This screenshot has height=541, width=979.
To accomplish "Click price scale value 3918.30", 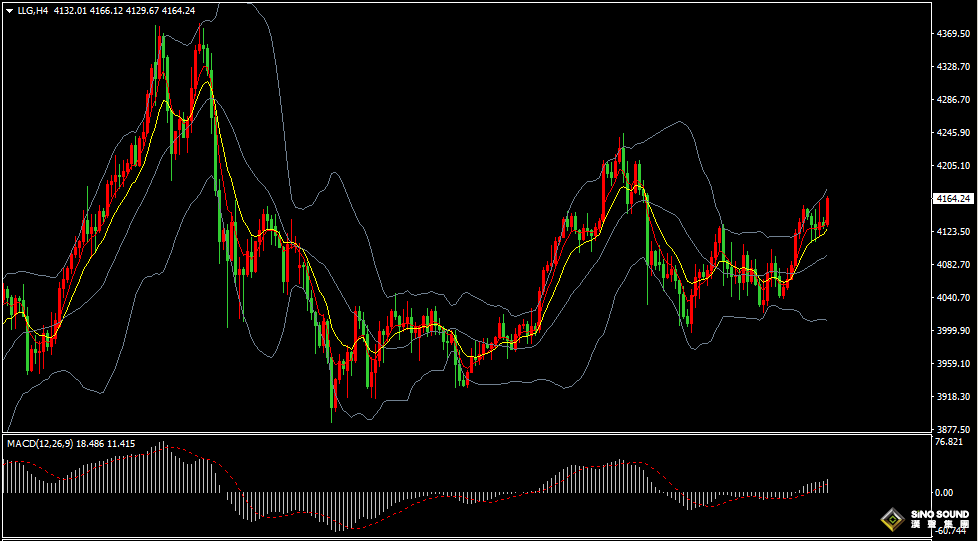I will 953,397.
